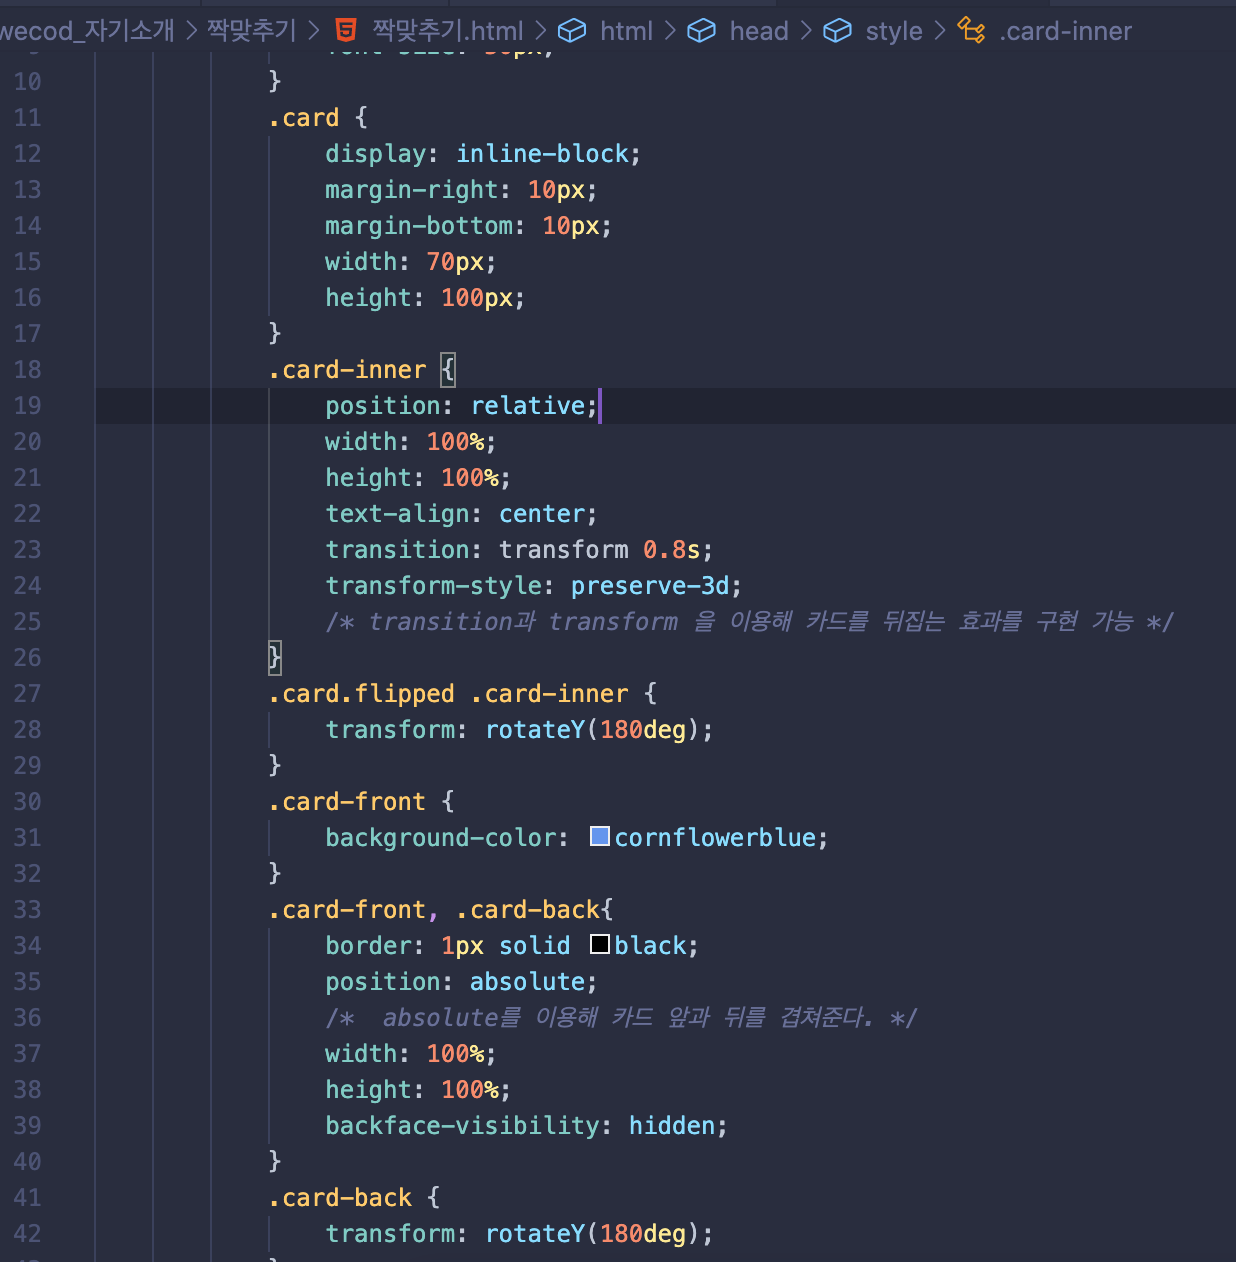Click the absolute value on line 35
1236x1262 pixels.
click(x=528, y=982)
